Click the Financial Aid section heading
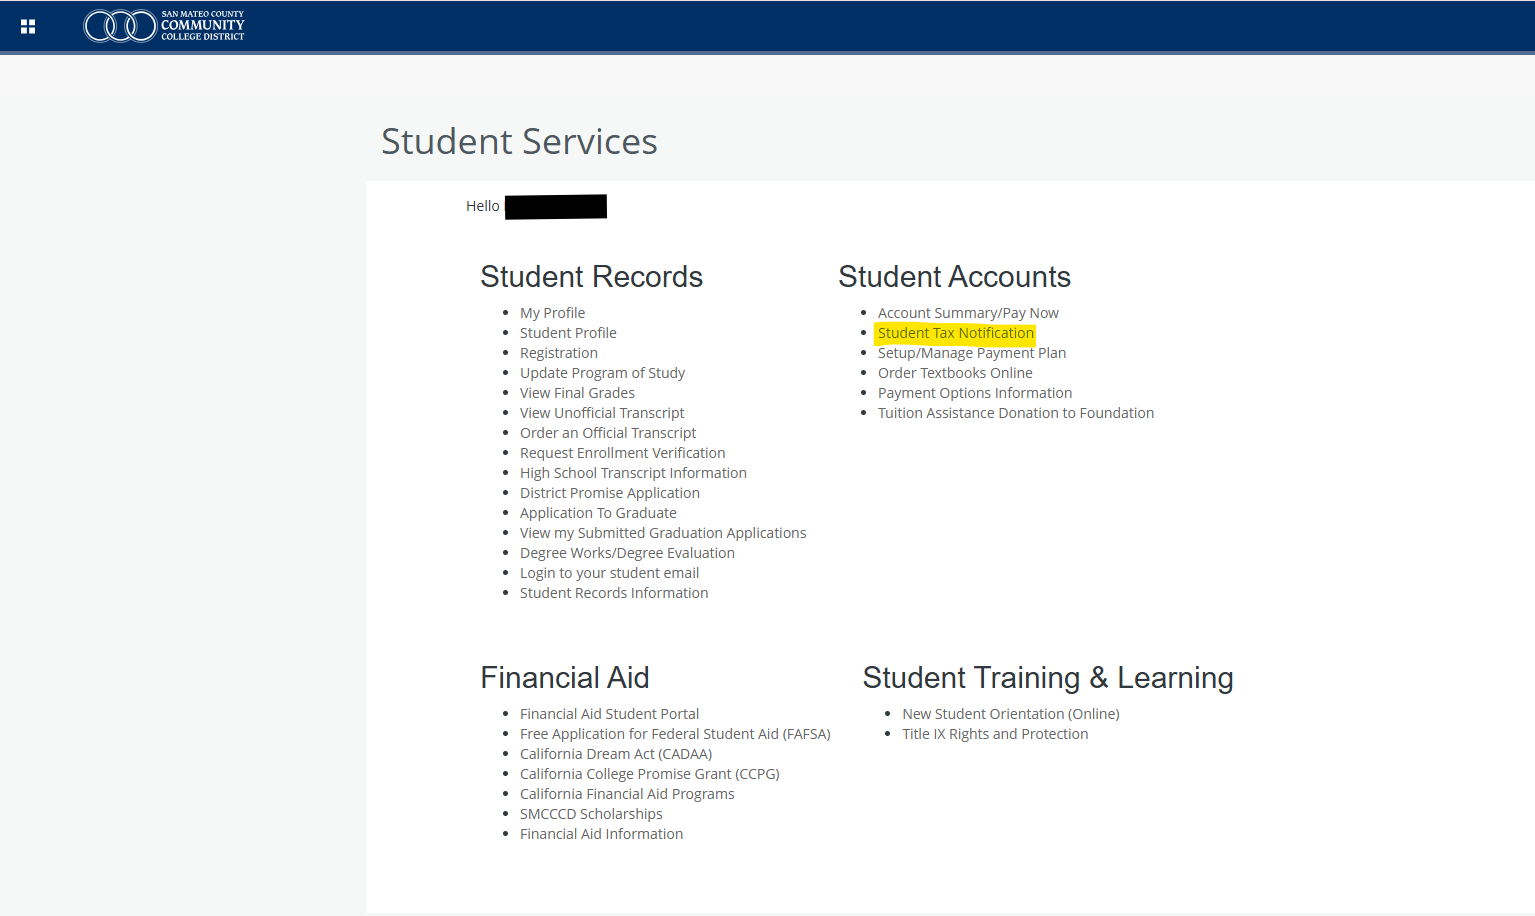1535x916 pixels. (564, 677)
